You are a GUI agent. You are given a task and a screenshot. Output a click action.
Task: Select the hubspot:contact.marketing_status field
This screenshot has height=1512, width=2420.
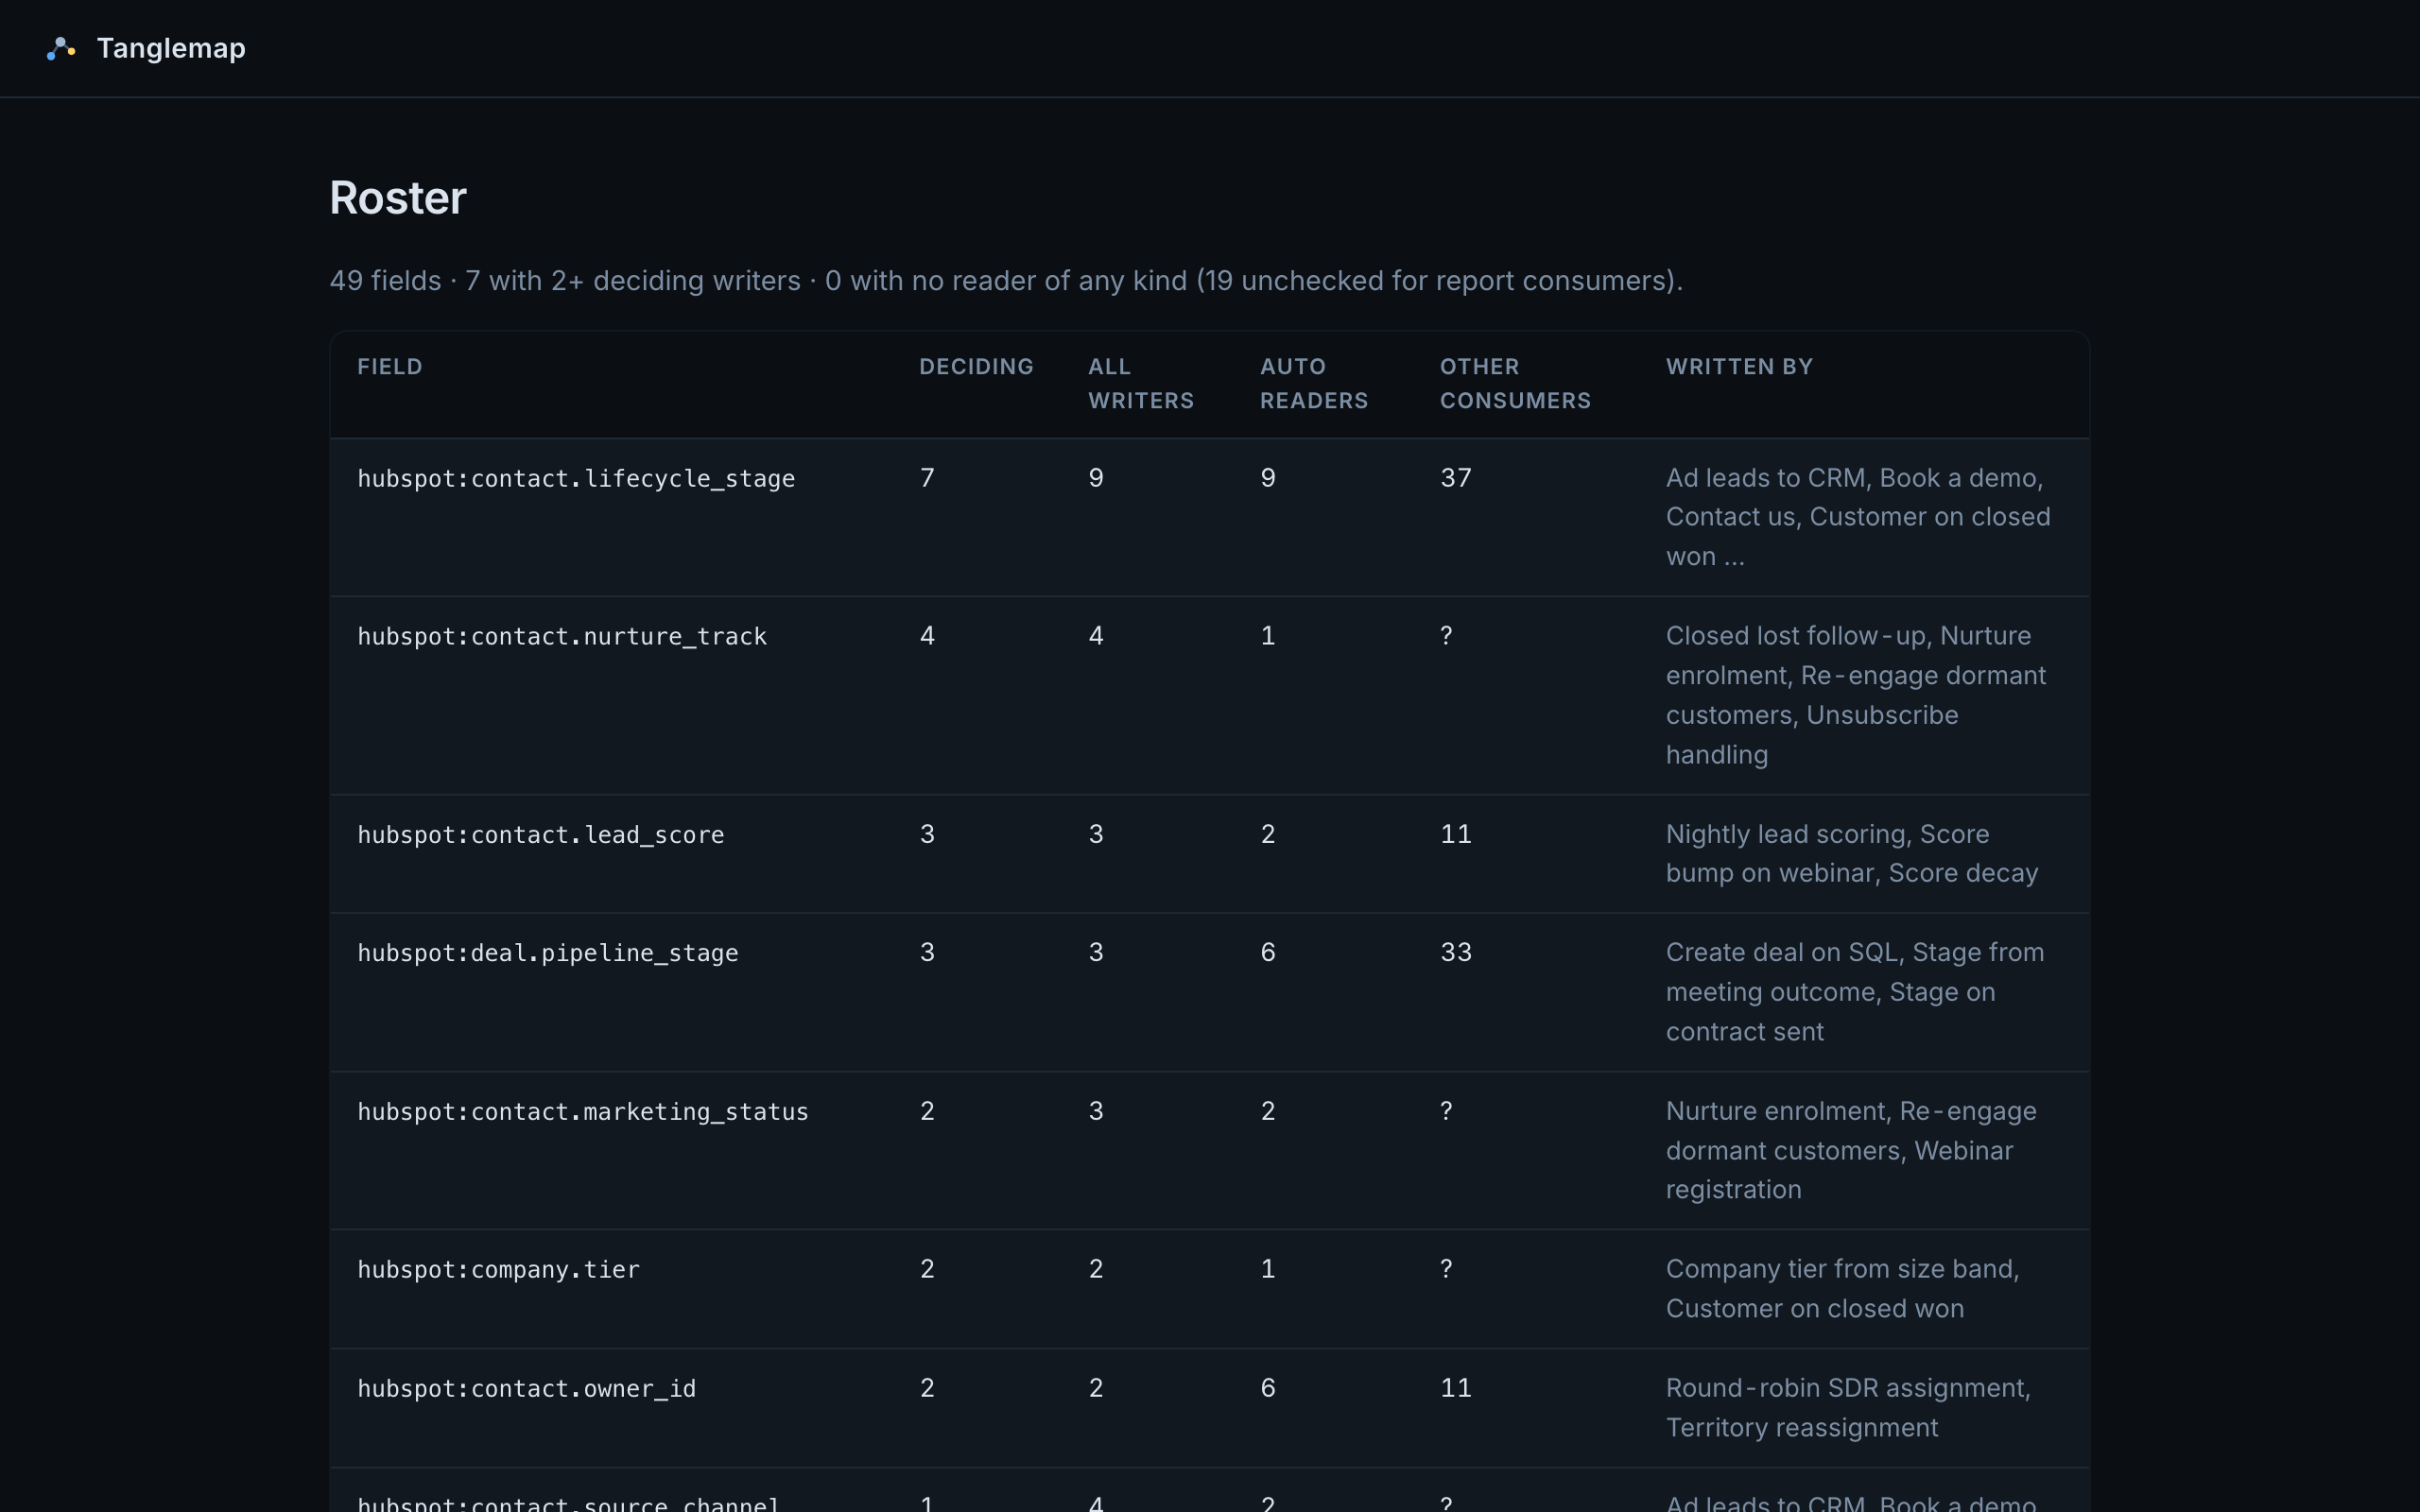coord(583,1112)
